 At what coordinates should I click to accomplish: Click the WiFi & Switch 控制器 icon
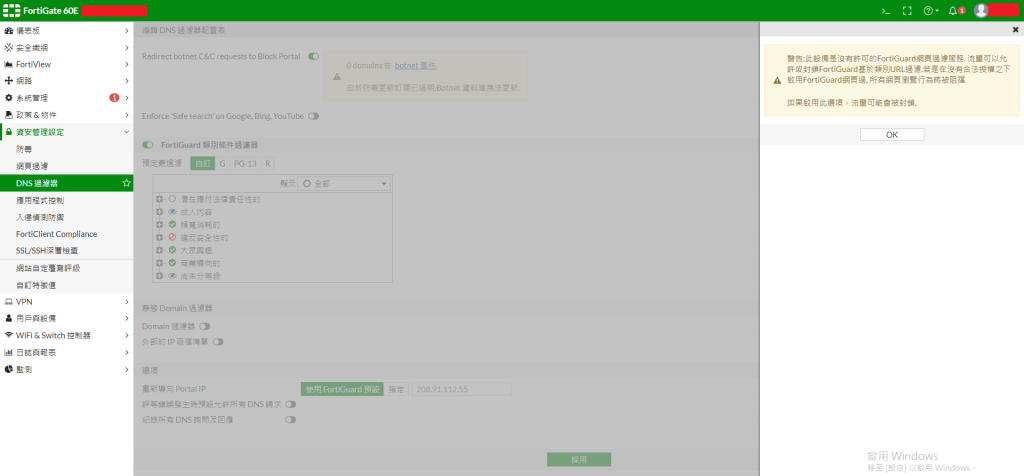(x=8, y=335)
